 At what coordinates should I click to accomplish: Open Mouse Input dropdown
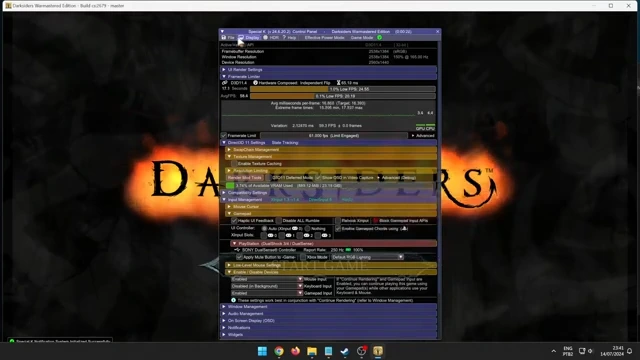coord(267,279)
